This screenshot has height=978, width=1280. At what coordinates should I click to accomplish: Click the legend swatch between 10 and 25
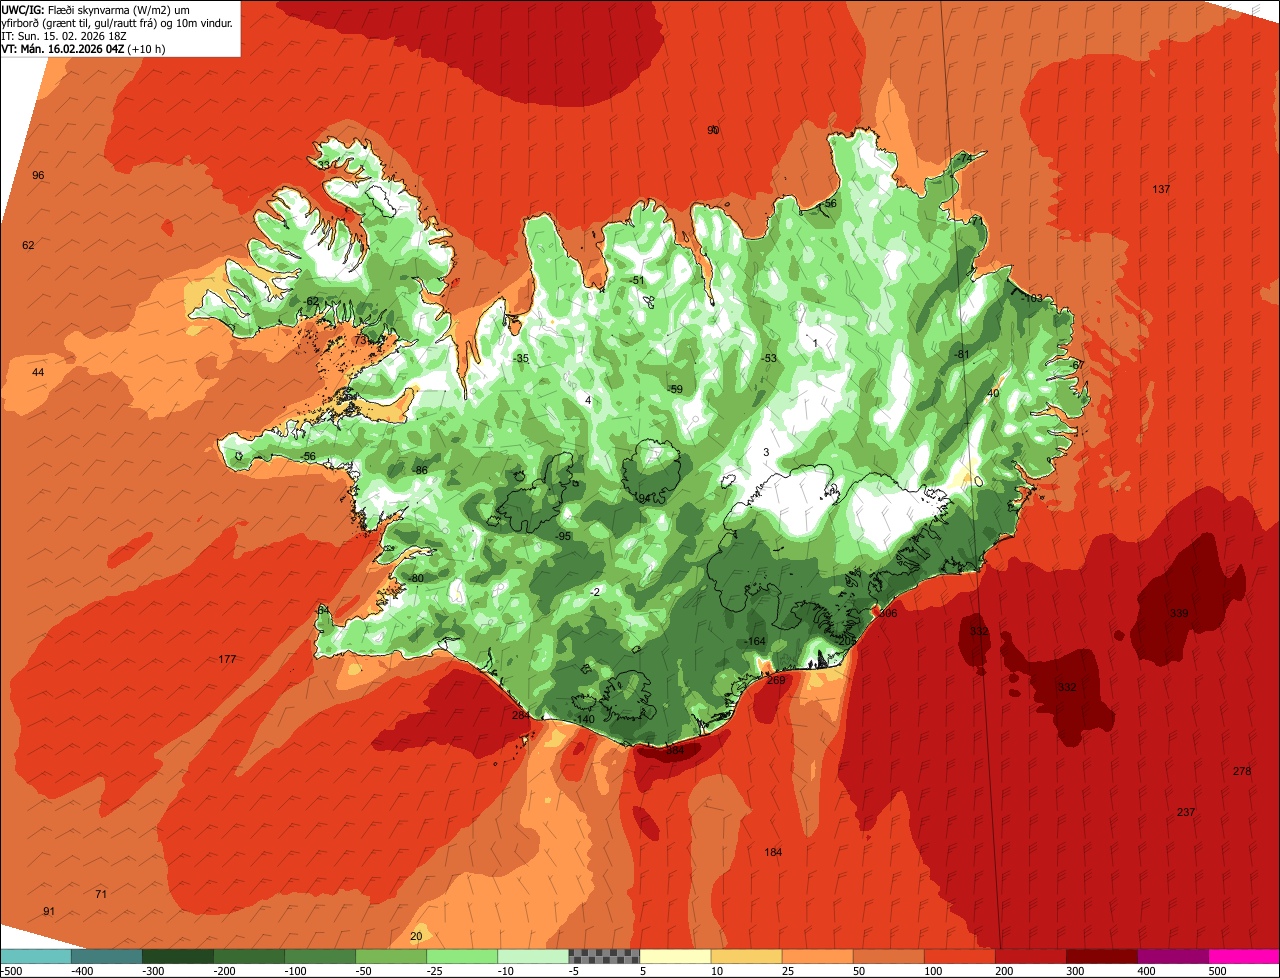pyautogui.click(x=745, y=956)
